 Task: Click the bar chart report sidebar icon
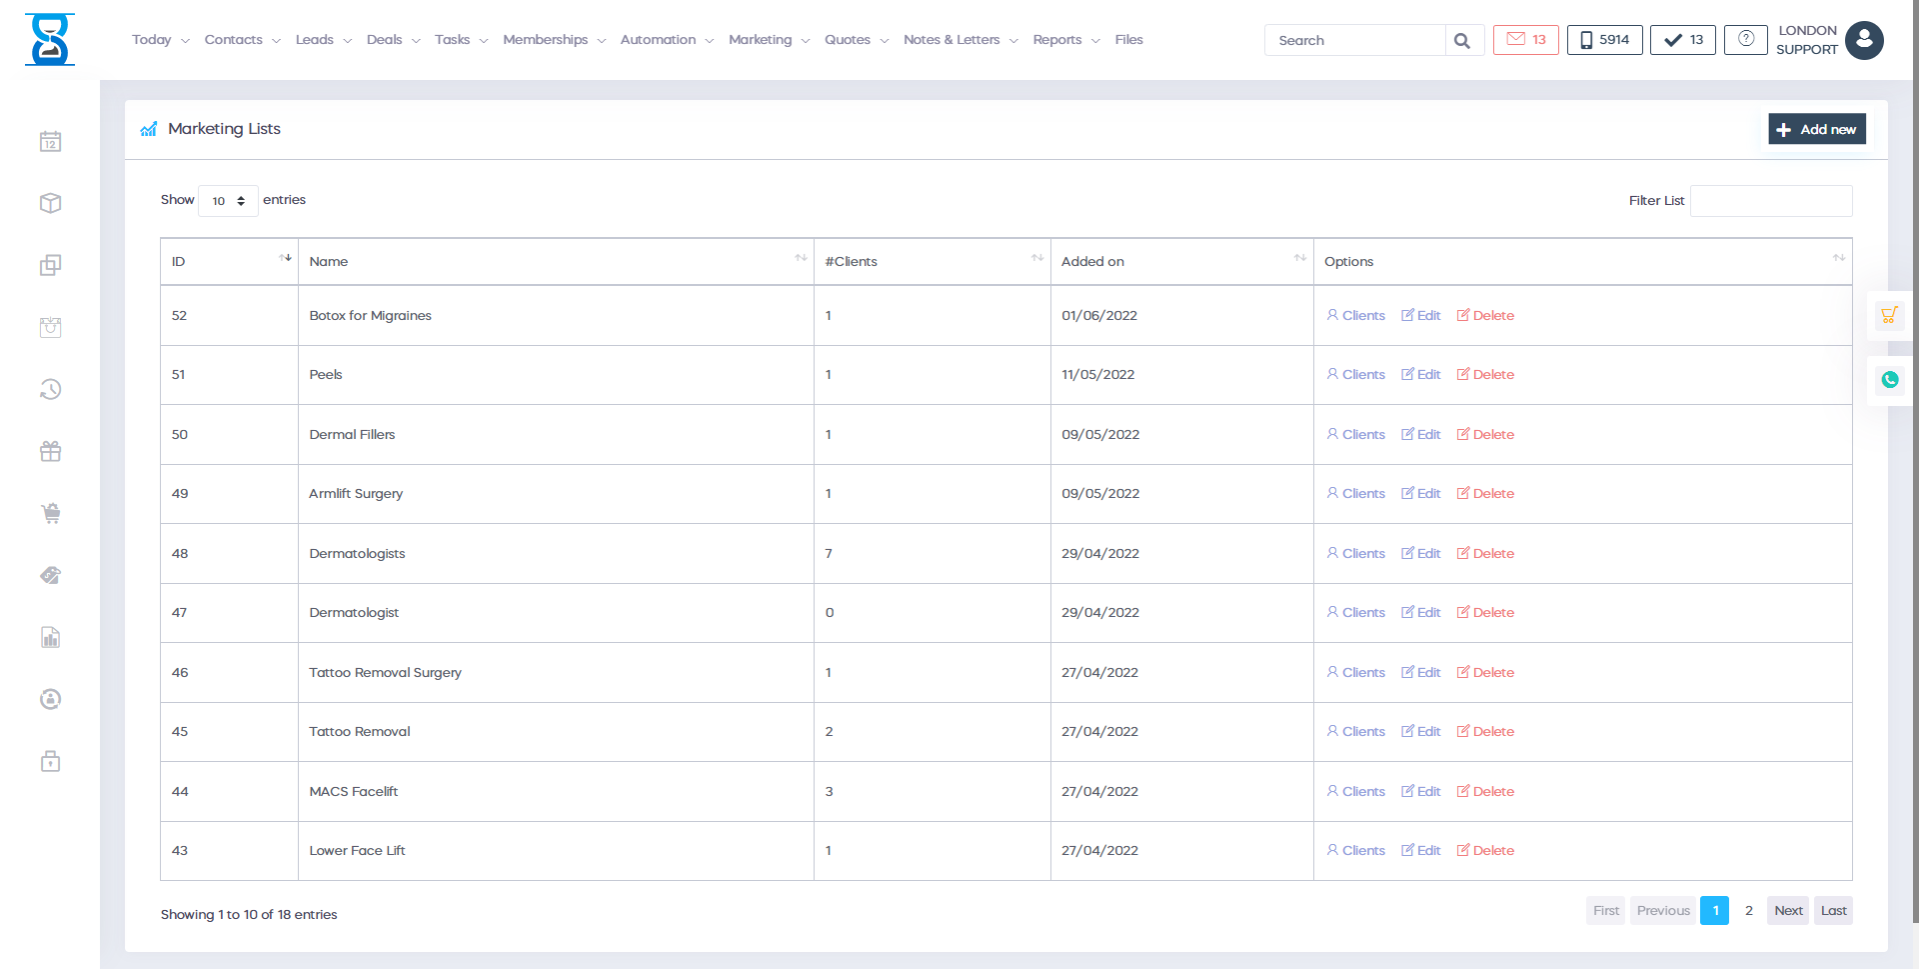[50, 638]
